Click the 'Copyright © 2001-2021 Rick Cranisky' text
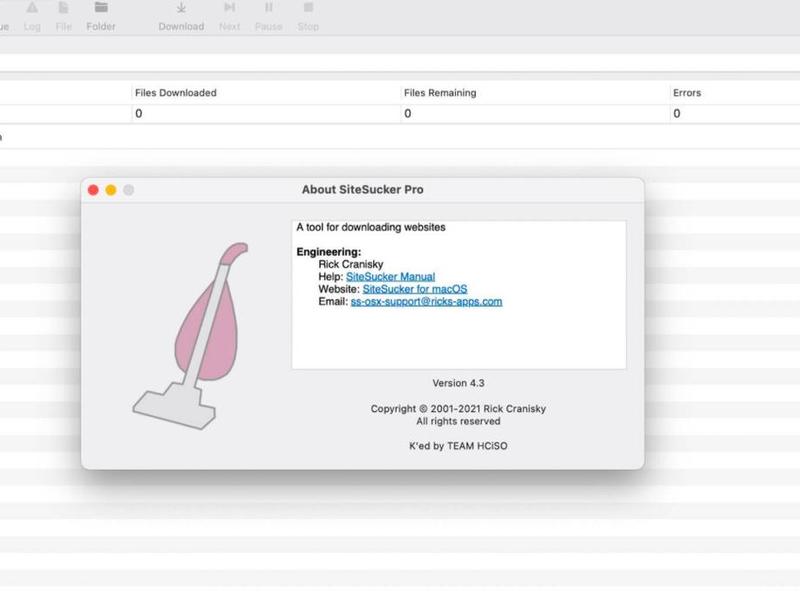Image resolution: width=800 pixels, height=600 pixels. pos(458,409)
